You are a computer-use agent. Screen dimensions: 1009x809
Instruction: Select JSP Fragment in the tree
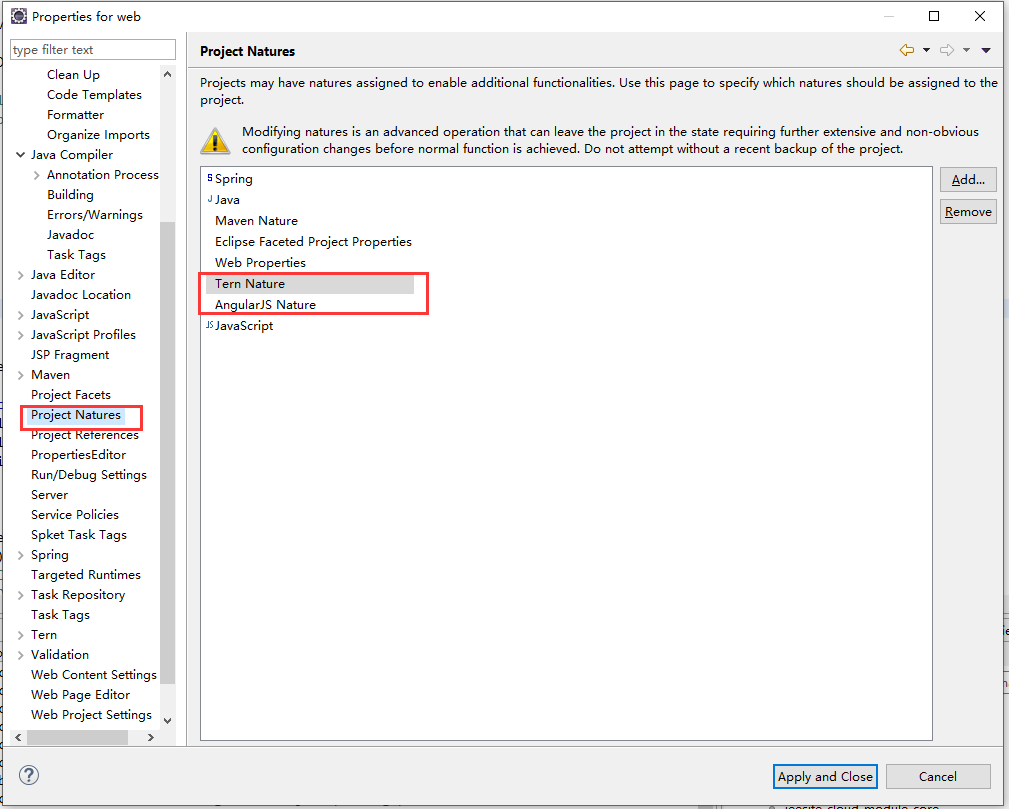pos(70,355)
